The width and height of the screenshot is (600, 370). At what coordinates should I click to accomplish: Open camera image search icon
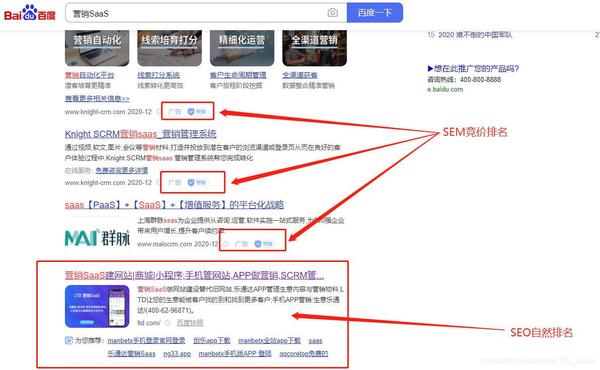333,13
